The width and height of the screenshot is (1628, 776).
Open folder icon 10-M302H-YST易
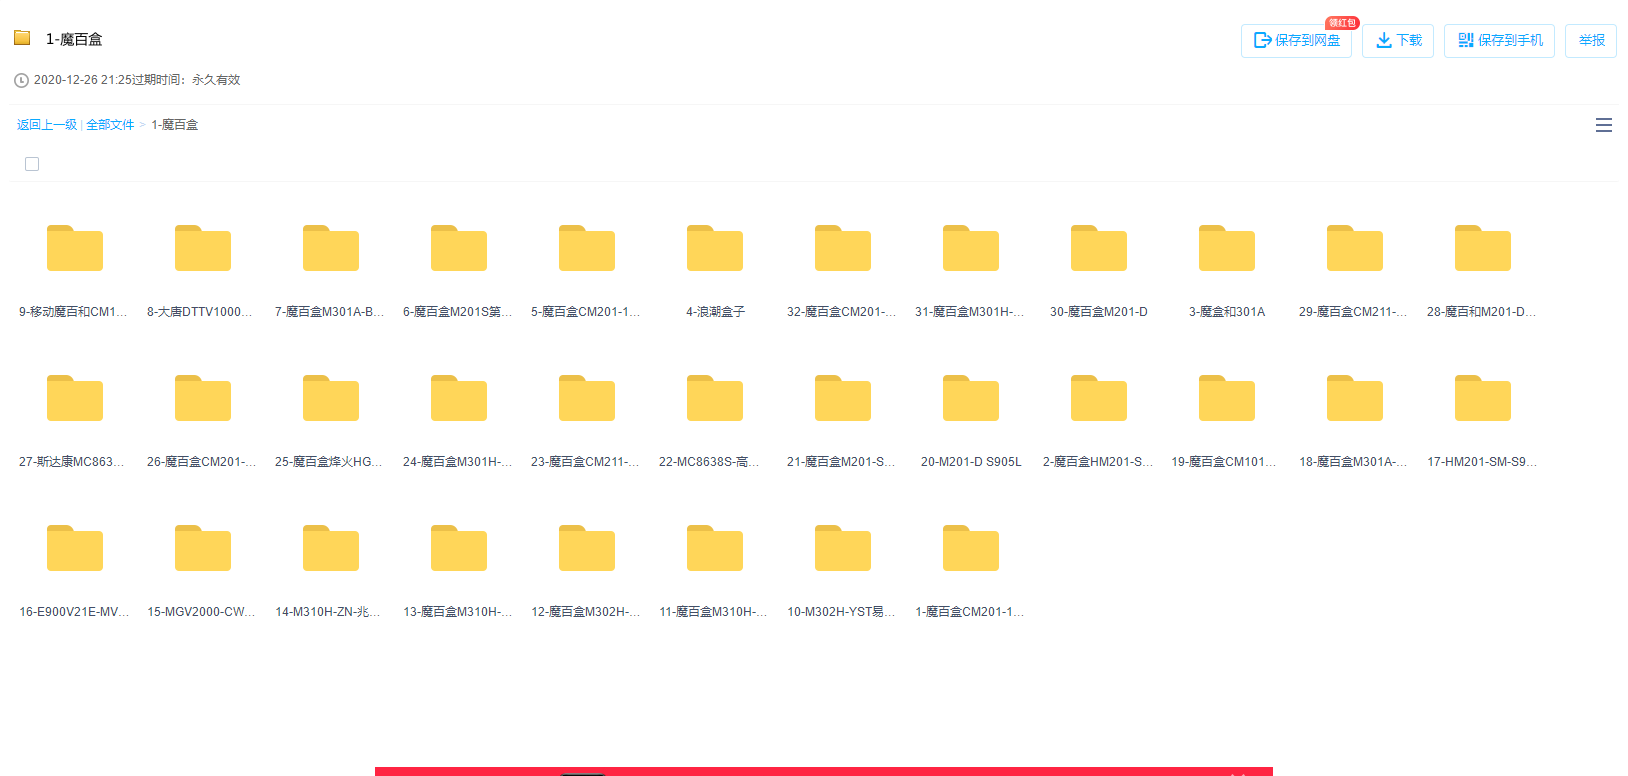coord(843,548)
